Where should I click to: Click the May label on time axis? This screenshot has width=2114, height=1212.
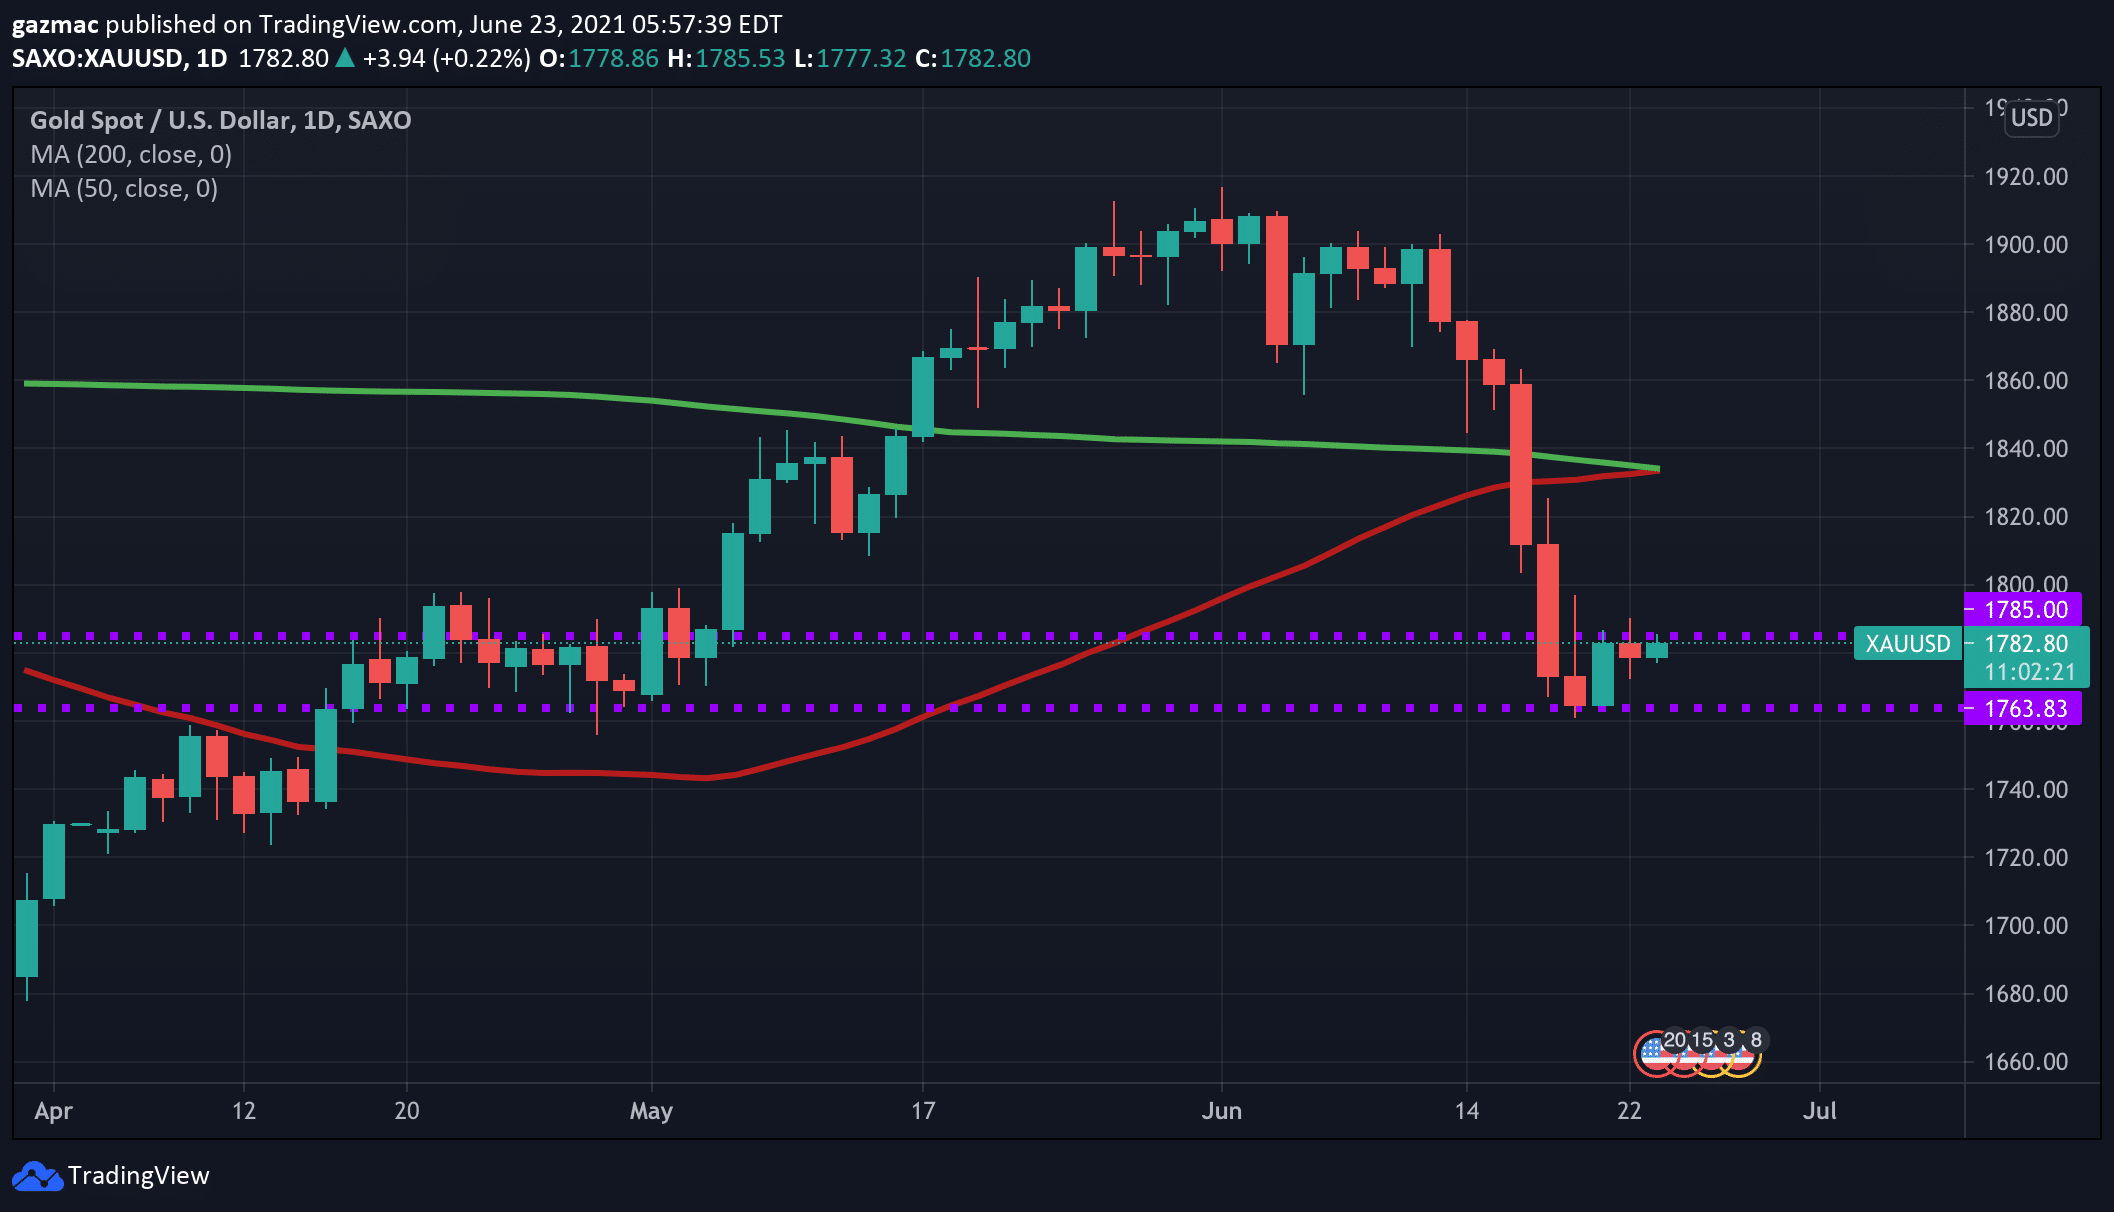[651, 1111]
